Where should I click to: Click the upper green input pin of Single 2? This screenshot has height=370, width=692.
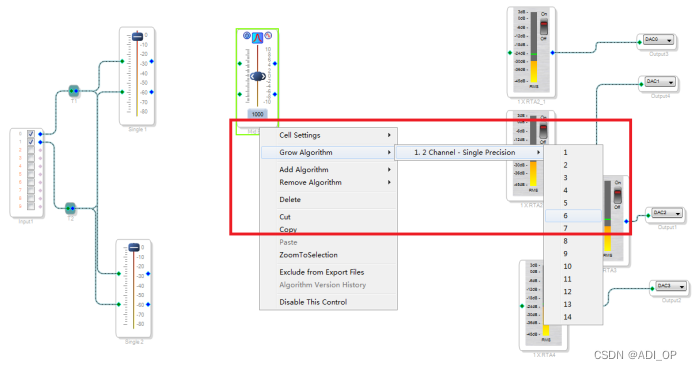[119, 274]
